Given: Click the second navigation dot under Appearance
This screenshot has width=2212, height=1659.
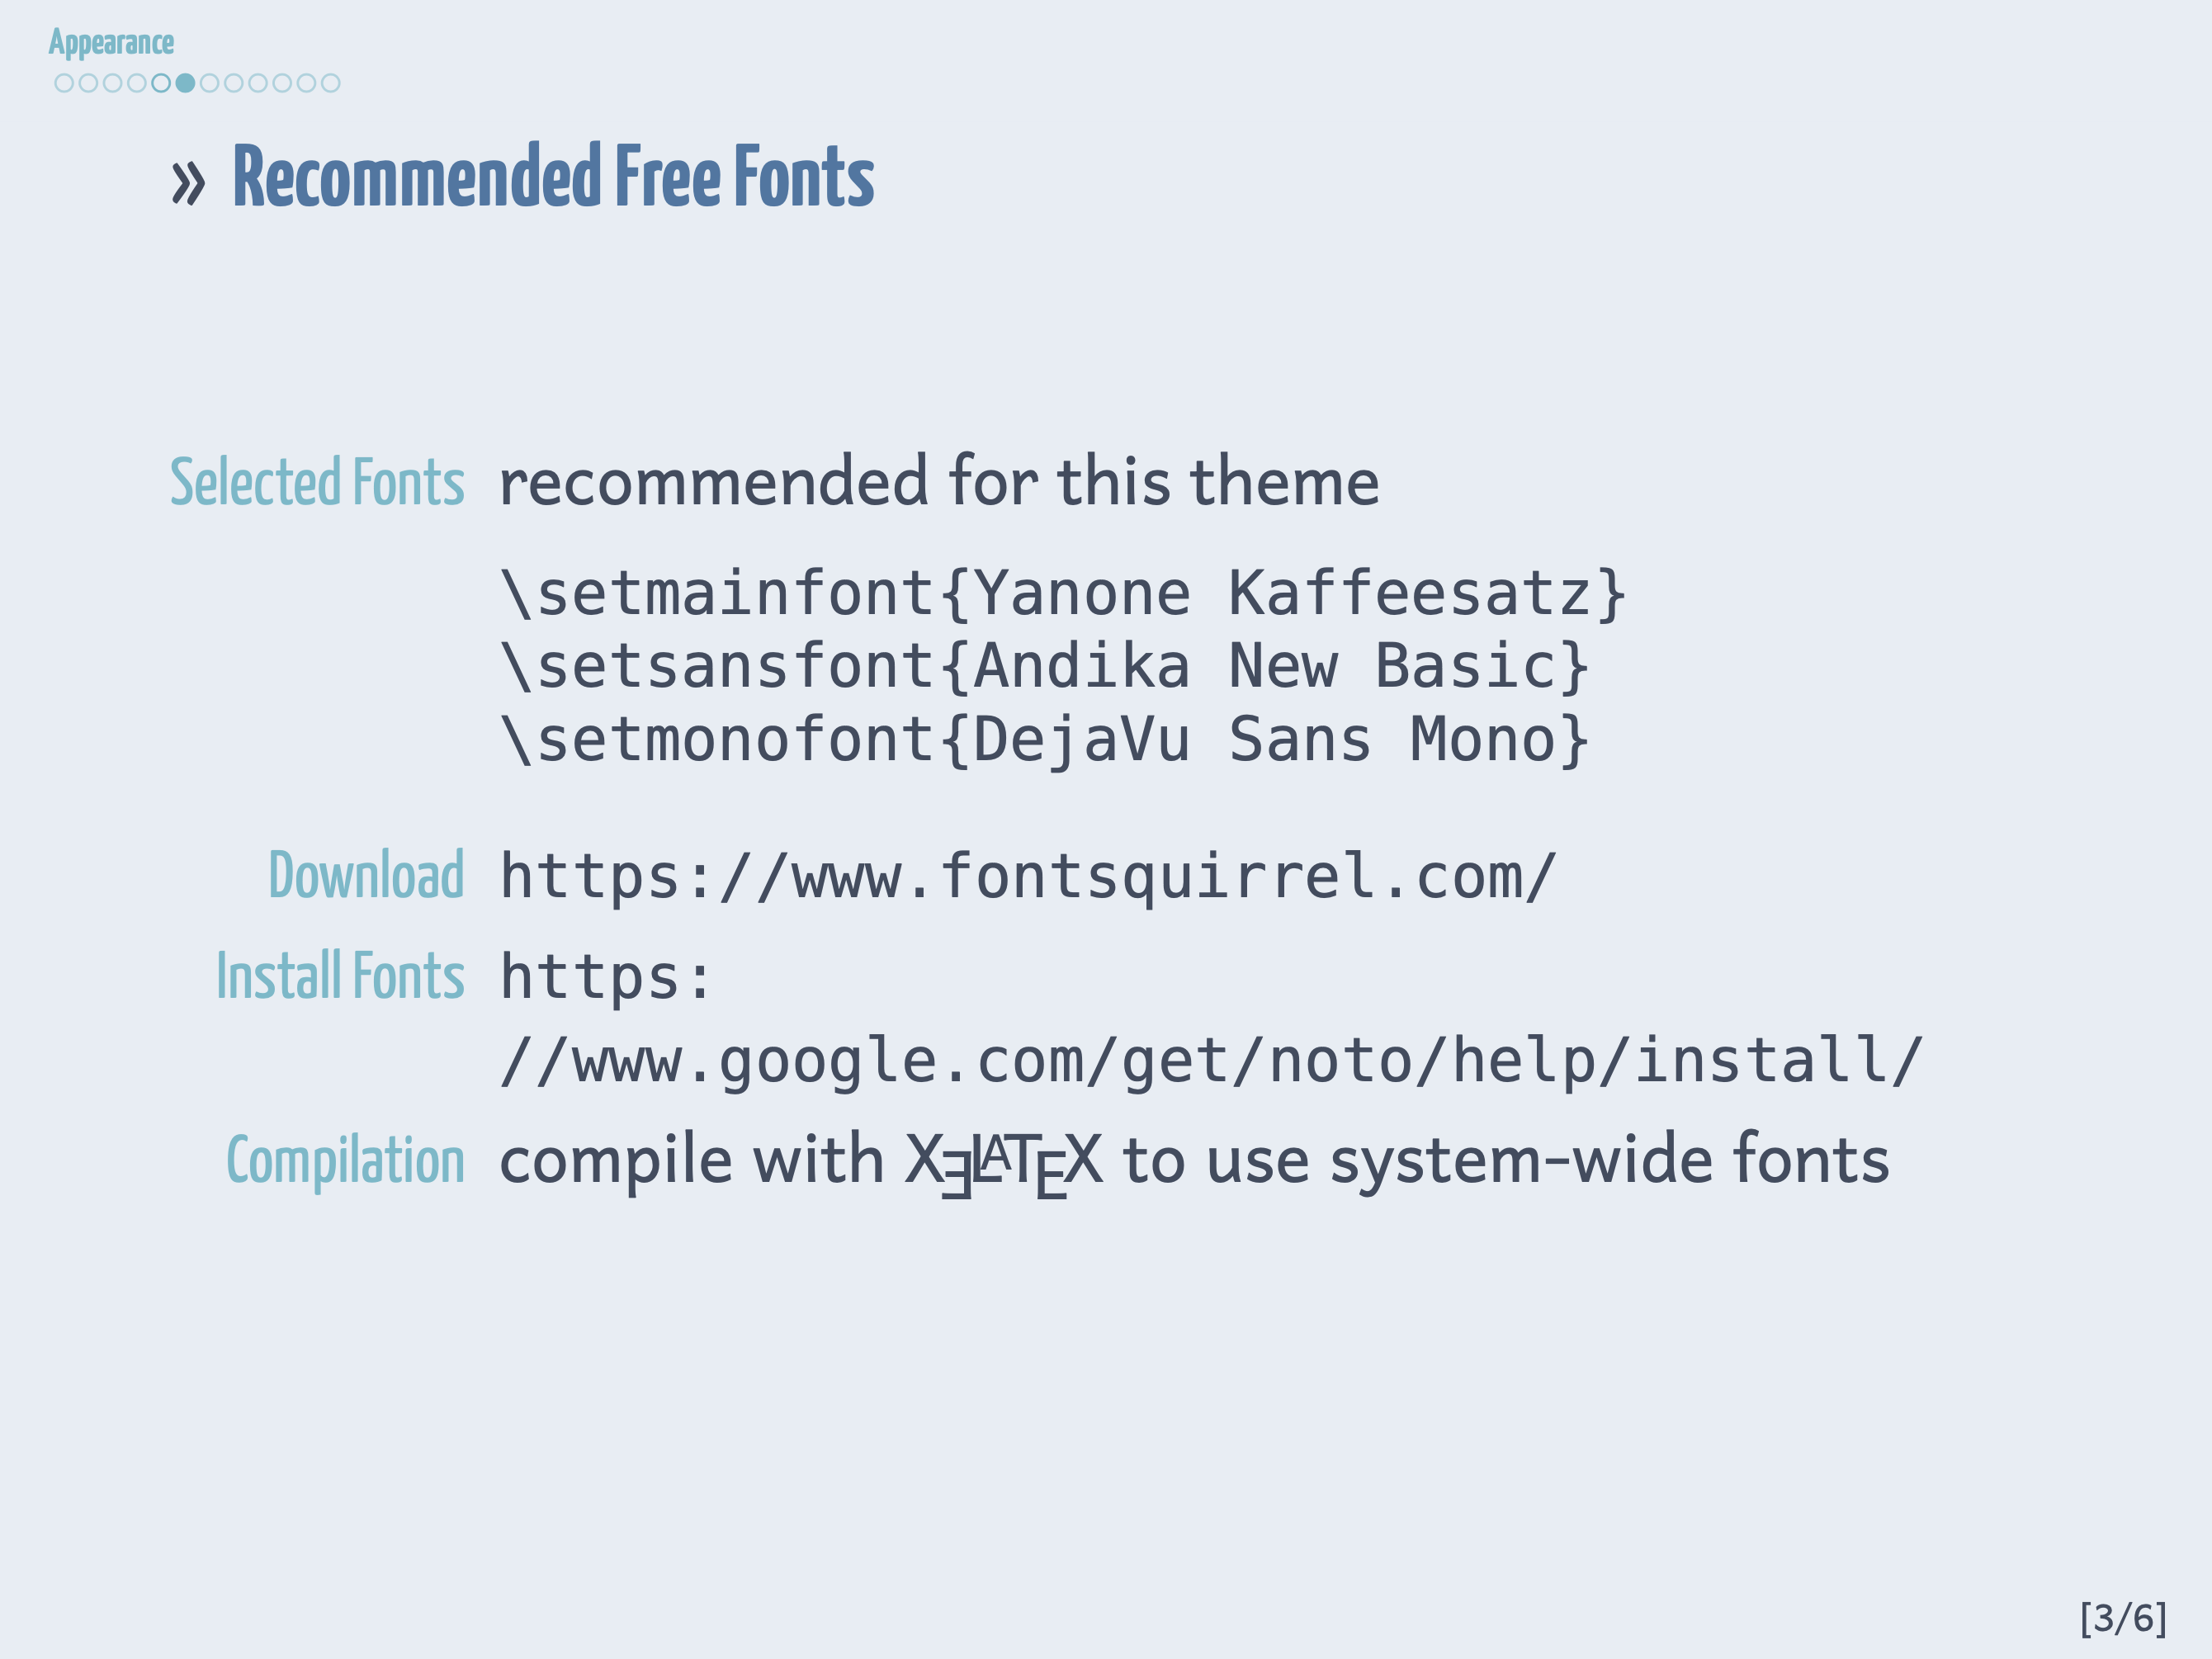Looking at the screenshot, I should (88, 83).
